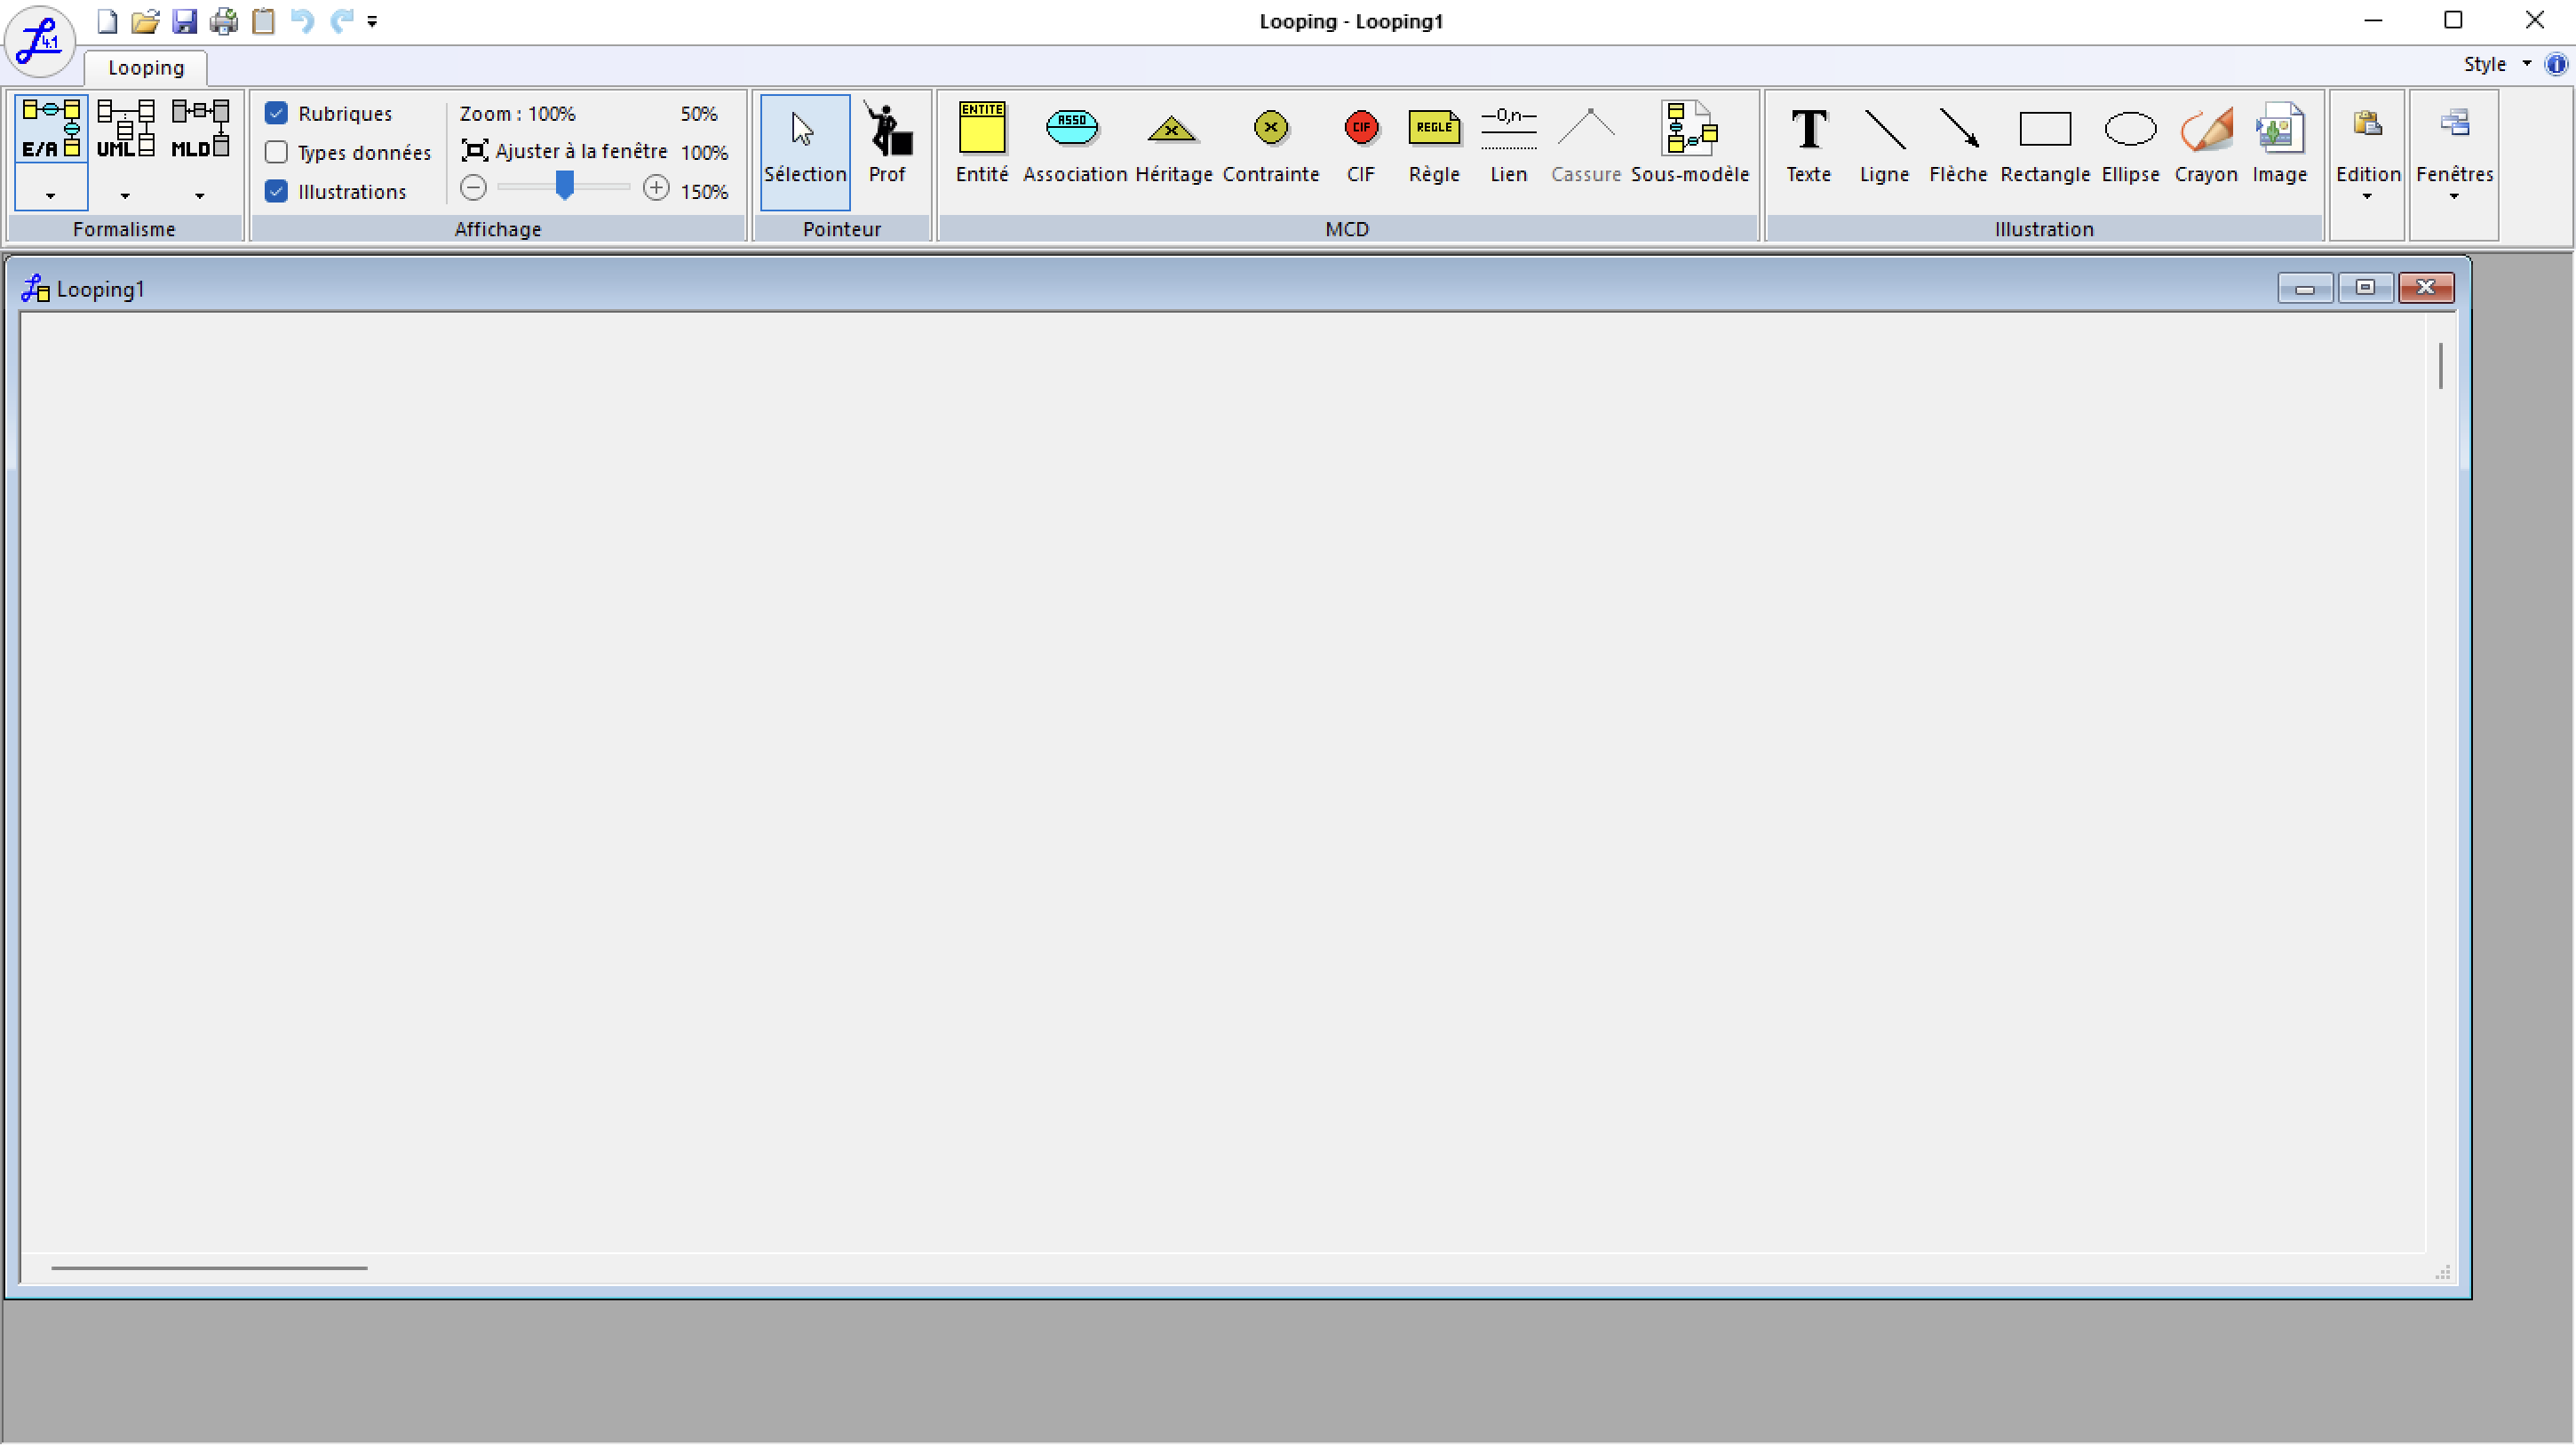
Task: Uncheck the Rubriques checkbox
Action: click(x=276, y=113)
